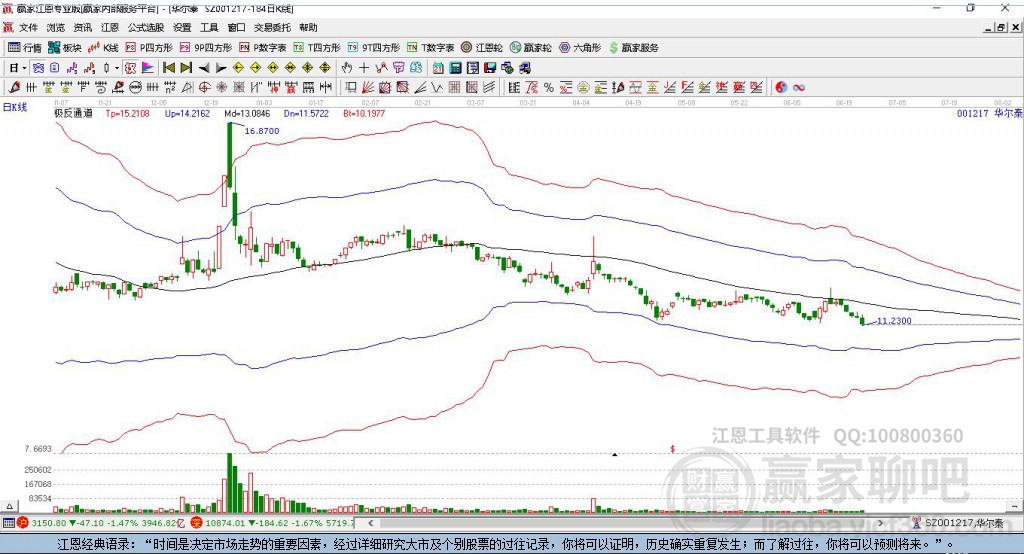Click the 11.2300 low price label
This screenshot has height=554, width=1024.
[x=894, y=321]
